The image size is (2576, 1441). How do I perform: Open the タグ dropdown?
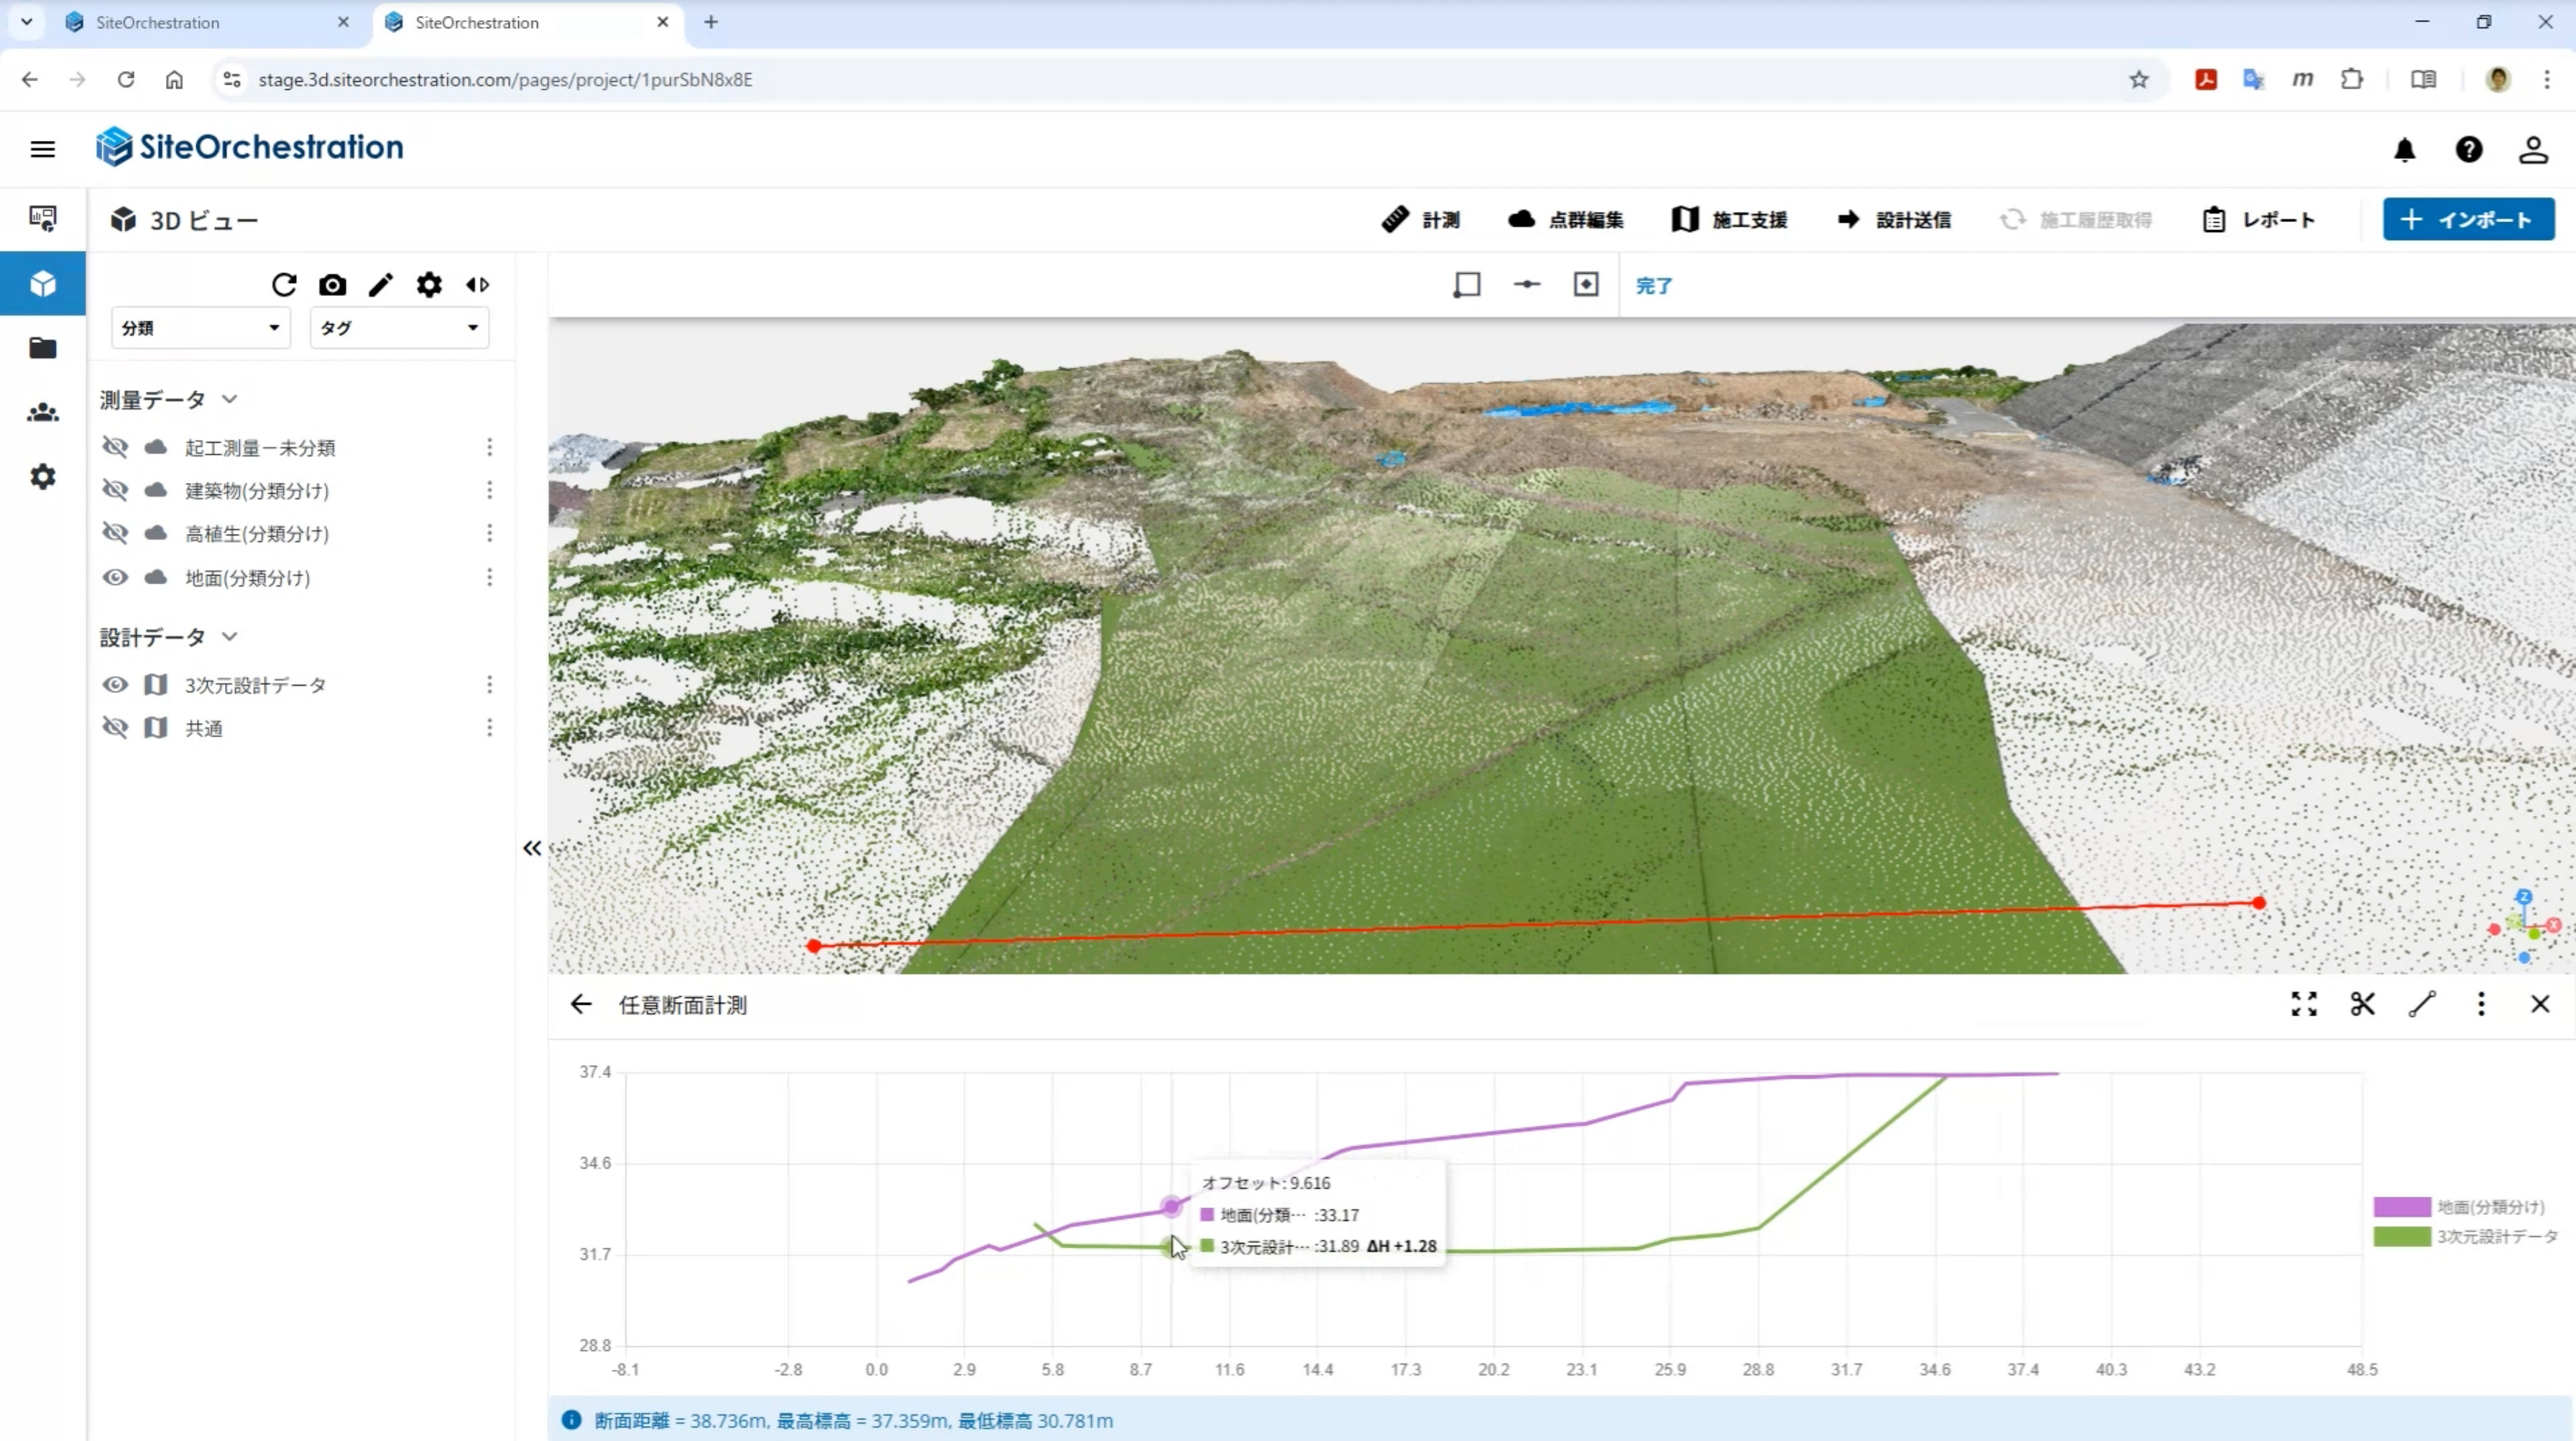tap(399, 328)
